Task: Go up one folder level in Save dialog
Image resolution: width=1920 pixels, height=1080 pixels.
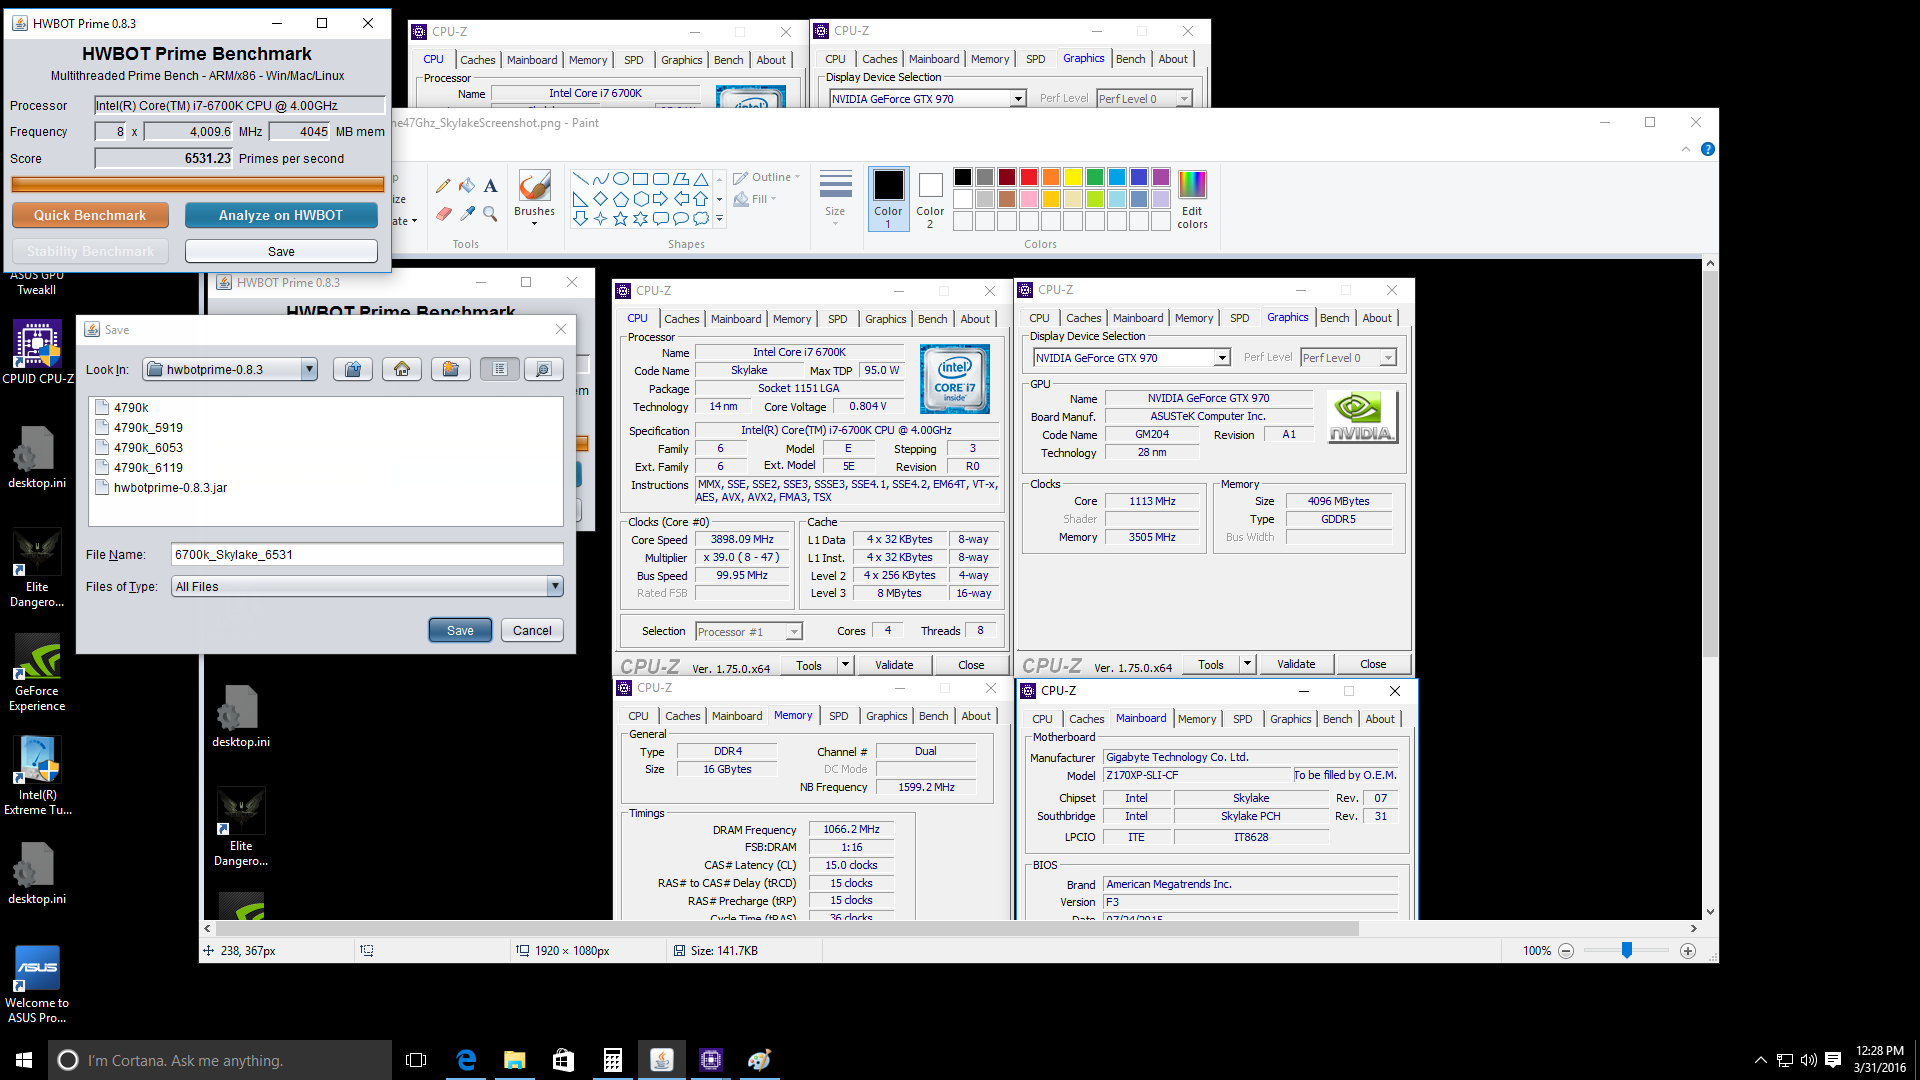Action: coord(353,369)
